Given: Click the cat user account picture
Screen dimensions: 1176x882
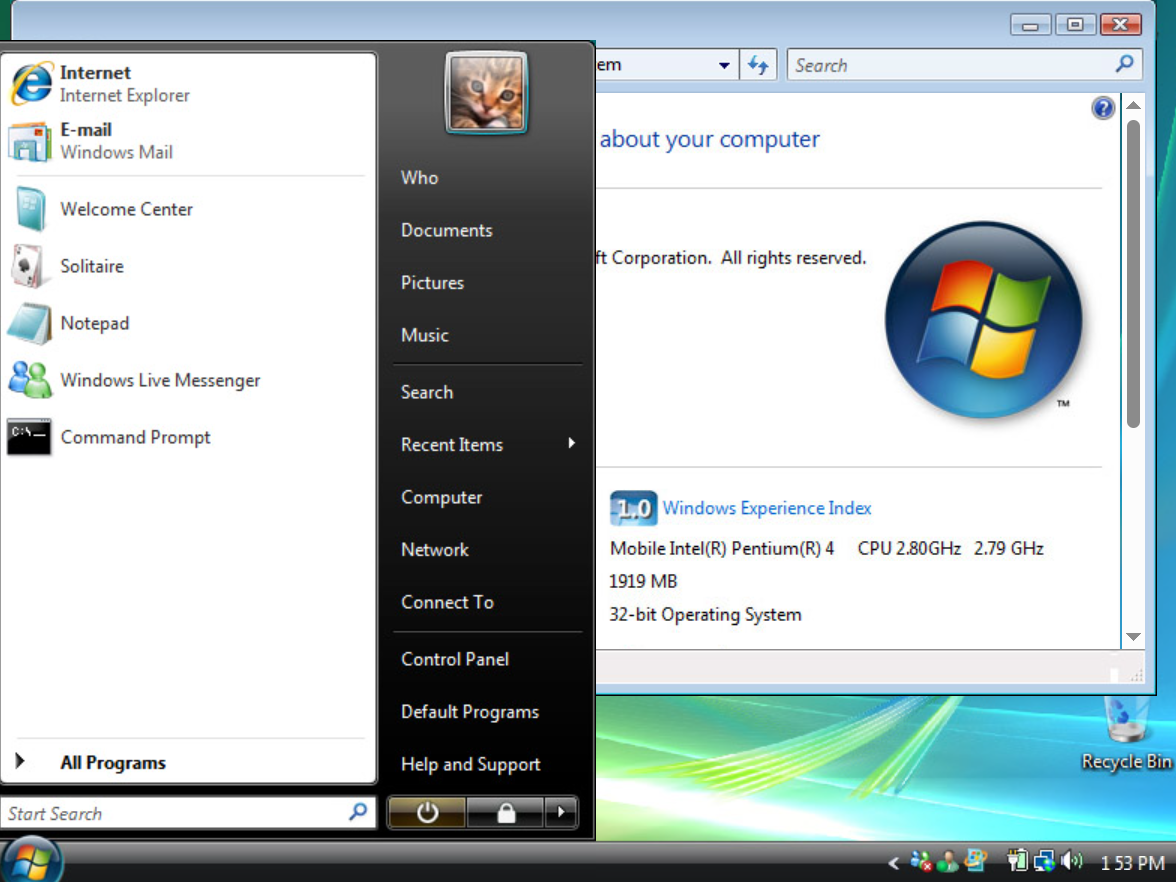Looking at the screenshot, I should [x=487, y=93].
